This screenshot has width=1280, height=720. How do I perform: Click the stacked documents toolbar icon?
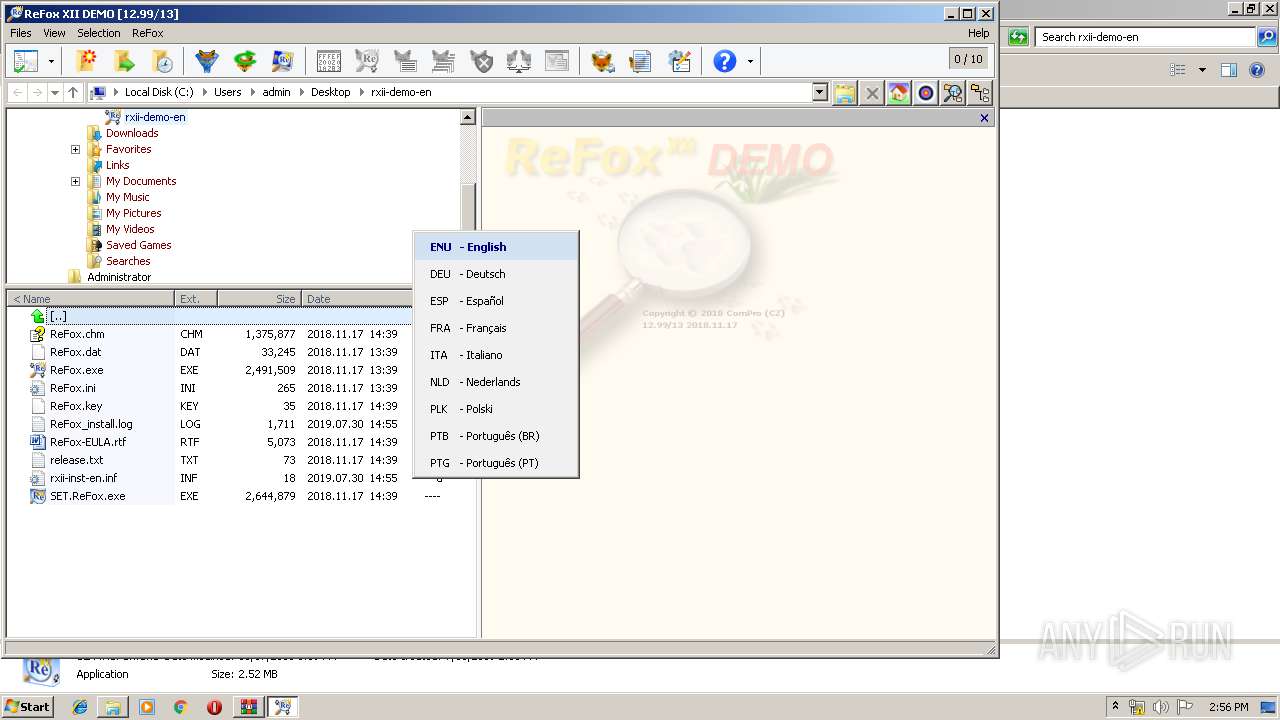pyautogui.click(x=640, y=62)
